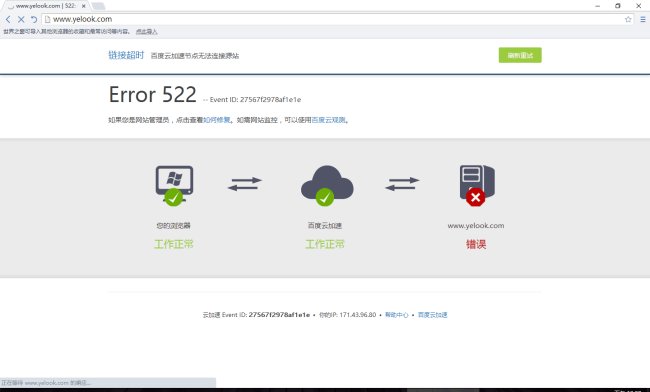
Task: Bookmark page with the star icon
Action: click(x=628, y=19)
